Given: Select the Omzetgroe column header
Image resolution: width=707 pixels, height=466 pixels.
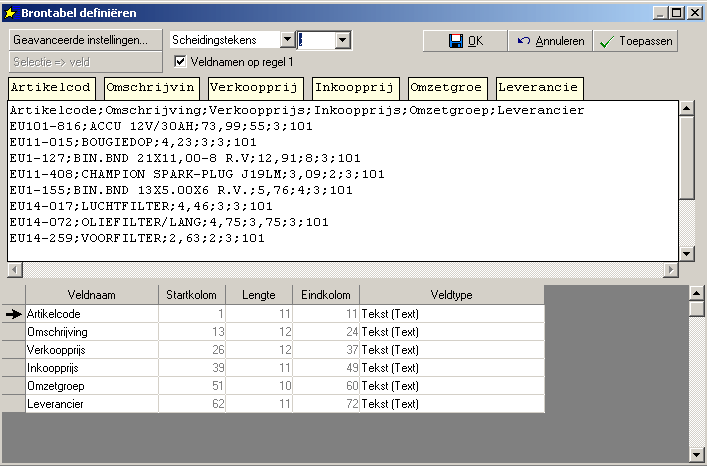Looking at the screenshot, I should point(447,87).
